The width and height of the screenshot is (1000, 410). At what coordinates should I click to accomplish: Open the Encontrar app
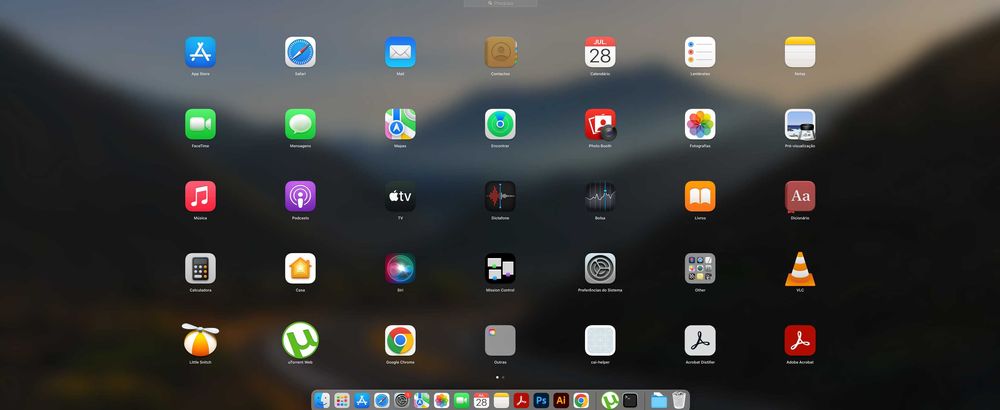tap(501, 124)
